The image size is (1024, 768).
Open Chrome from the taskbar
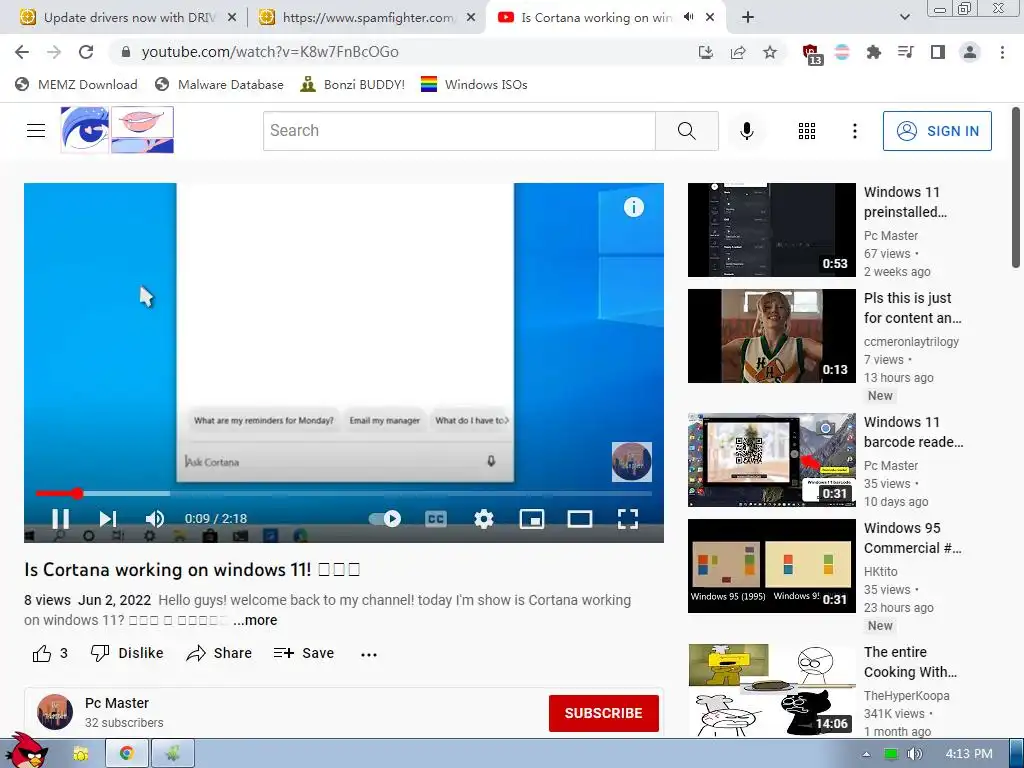pyautogui.click(x=127, y=754)
